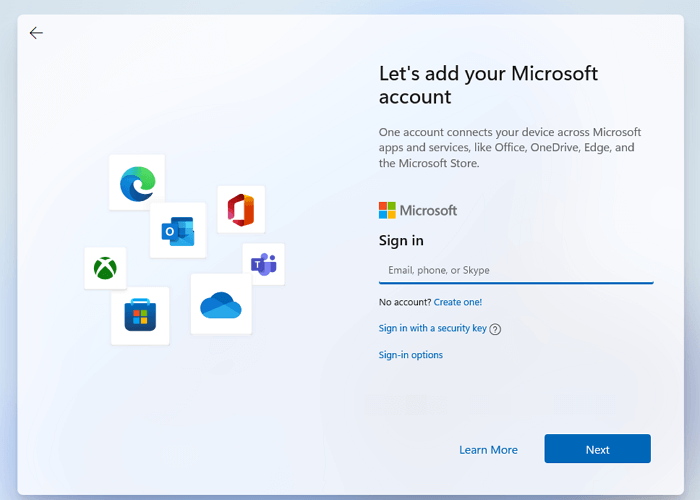Click the Sign in heading text
The width and height of the screenshot is (700, 500).
pyautogui.click(x=401, y=241)
